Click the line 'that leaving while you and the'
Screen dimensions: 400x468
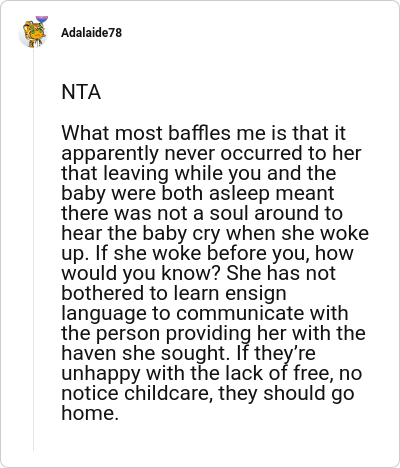199,173
